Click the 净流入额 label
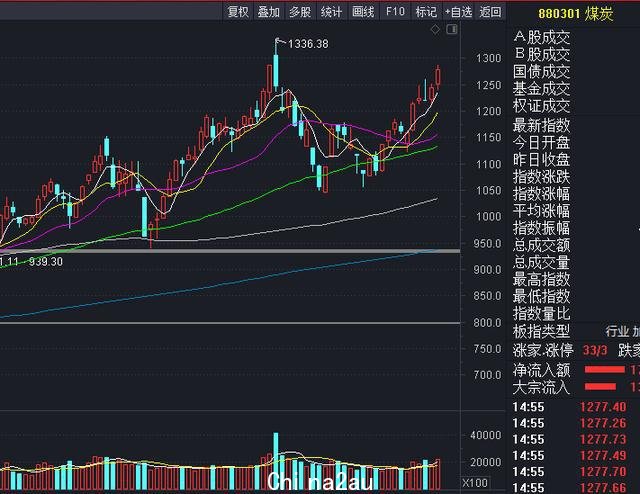This screenshot has height=494, width=640. click(x=542, y=370)
